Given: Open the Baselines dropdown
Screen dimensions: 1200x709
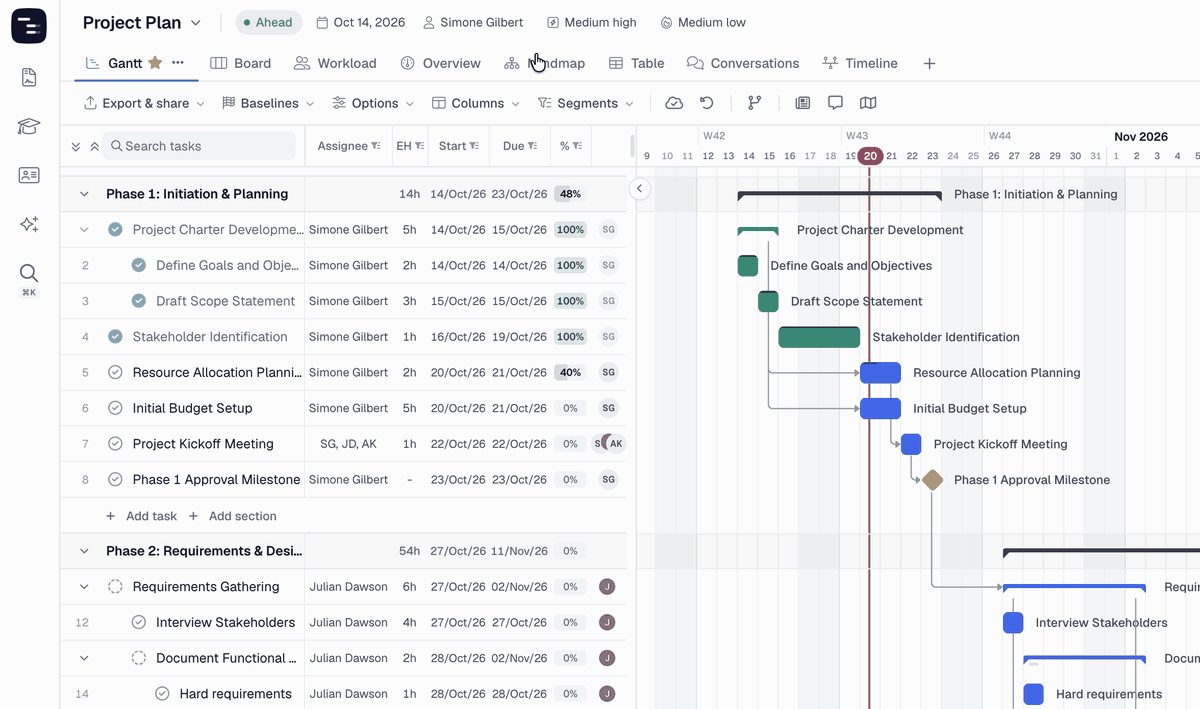Looking at the screenshot, I should click(268, 103).
